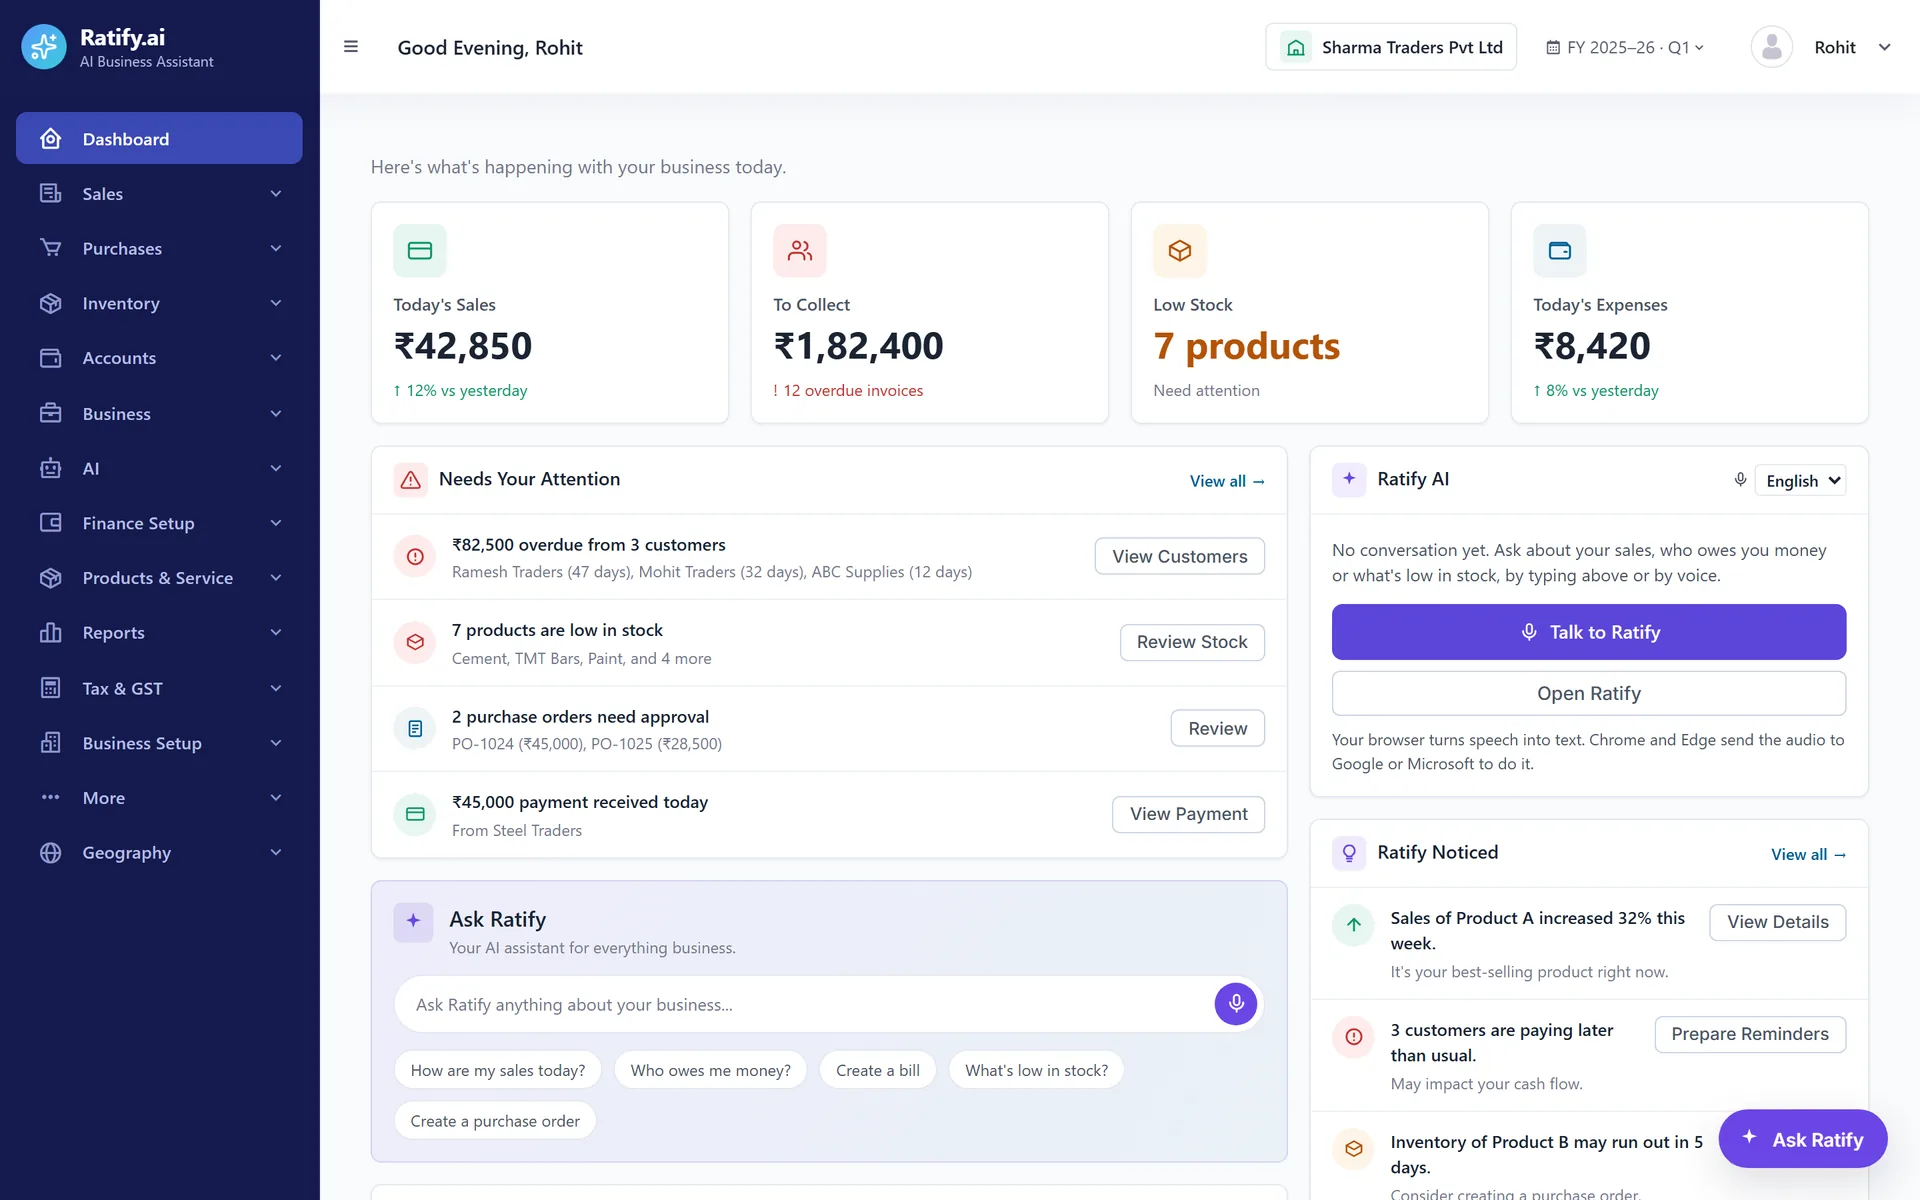Click the Product A upward arrow icon

(x=1353, y=925)
